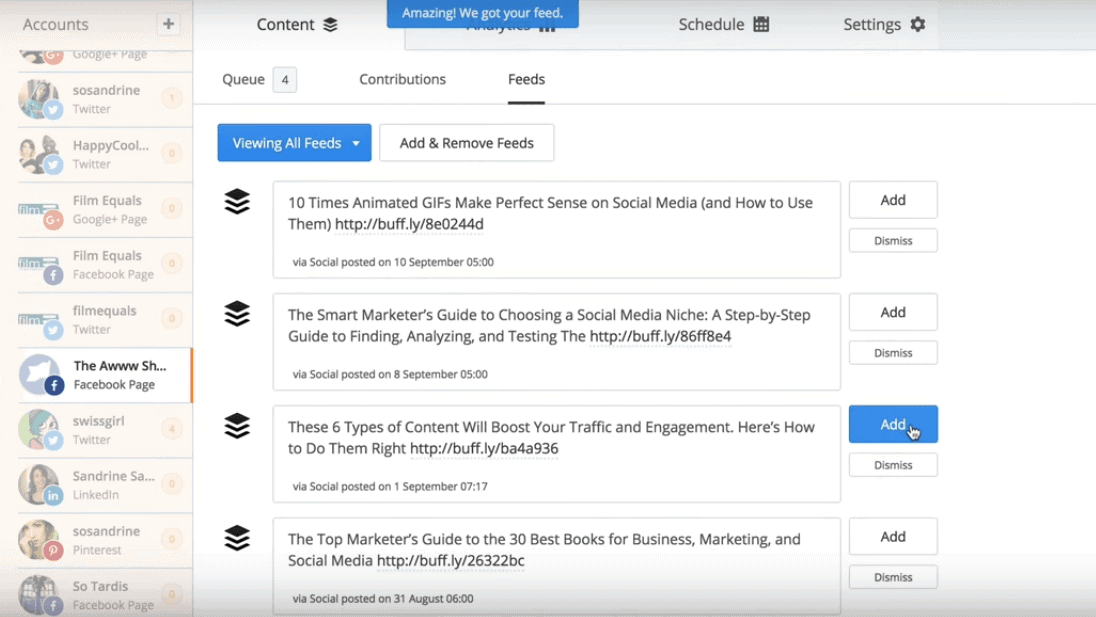Add the 30 Best Books post
The width and height of the screenshot is (1096, 617).
tap(893, 537)
